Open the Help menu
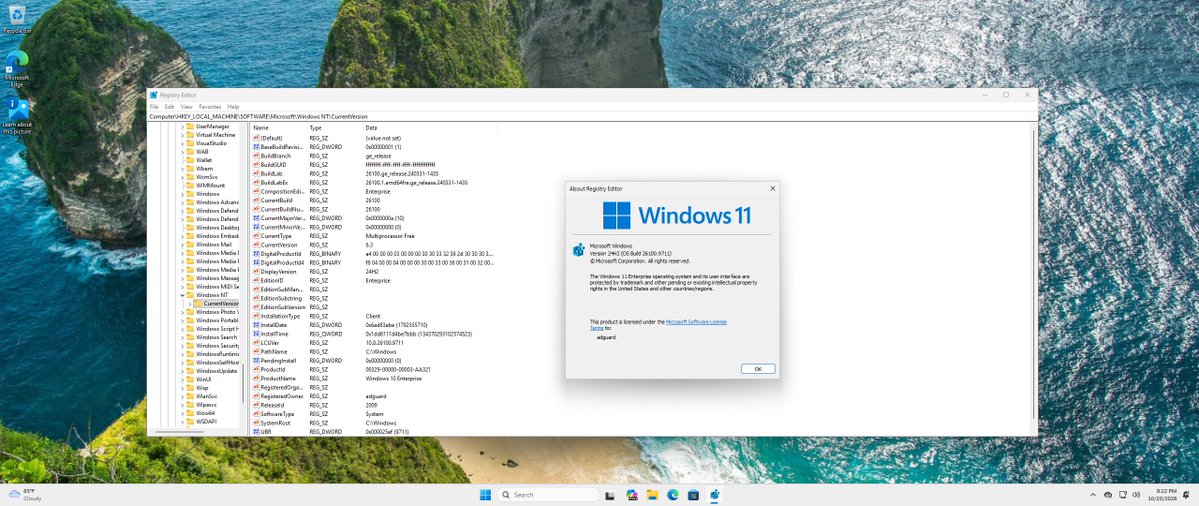Screen dimensions: 1199x506 click(x=233, y=107)
